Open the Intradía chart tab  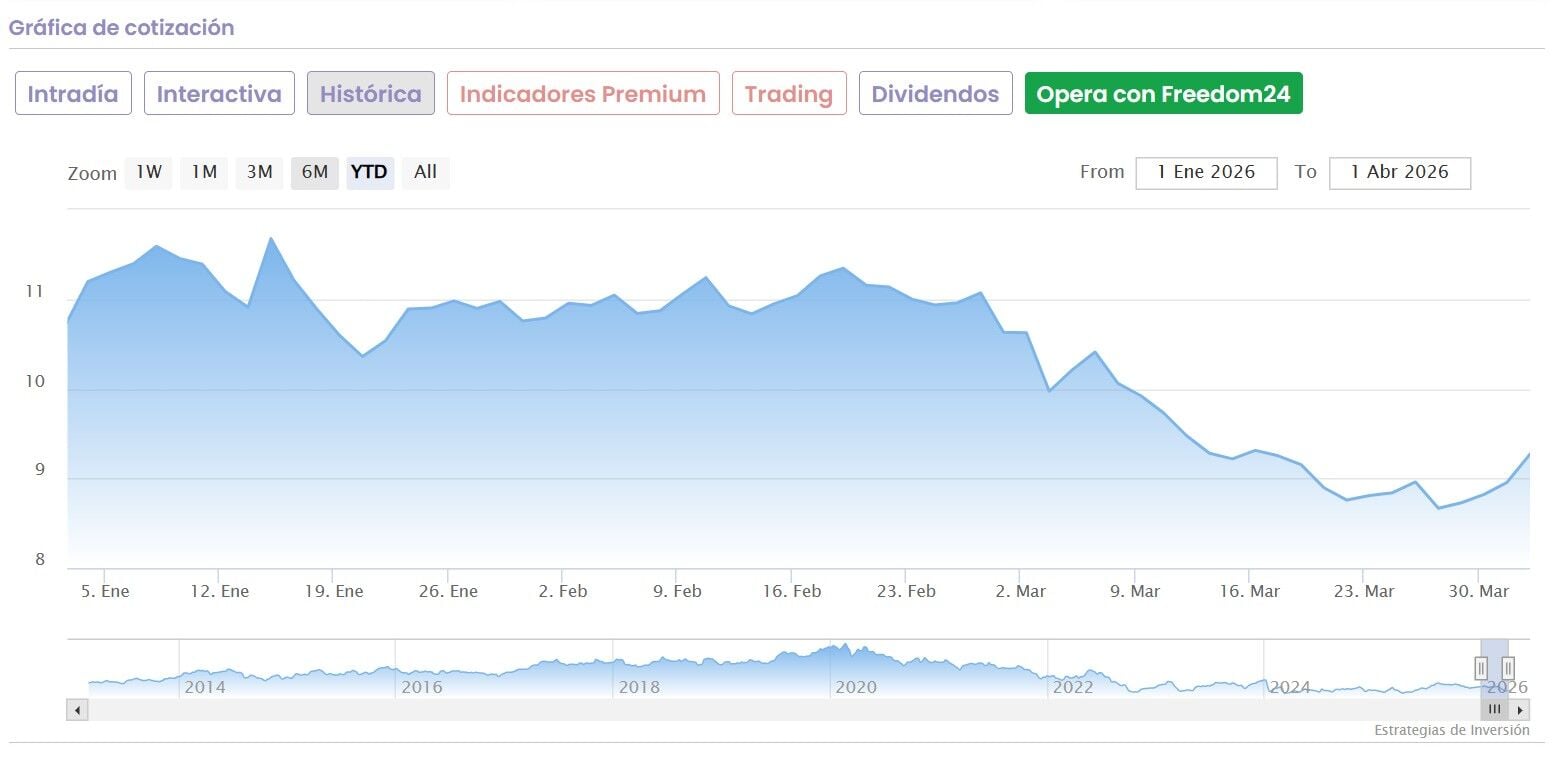point(73,94)
